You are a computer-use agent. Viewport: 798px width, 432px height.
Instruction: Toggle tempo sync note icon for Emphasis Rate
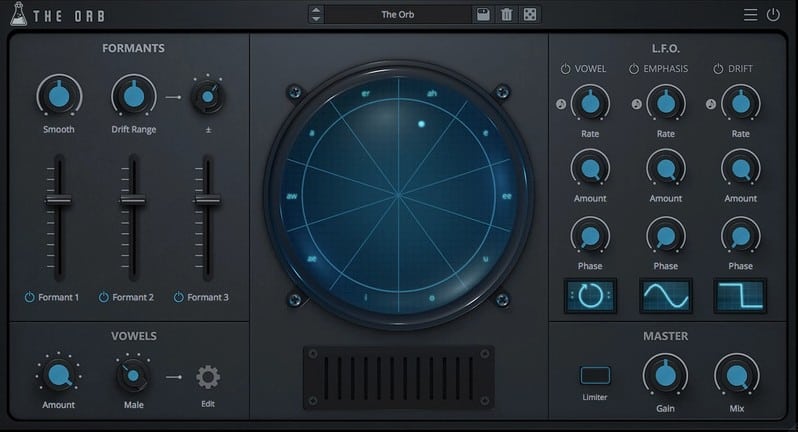[x=637, y=104]
